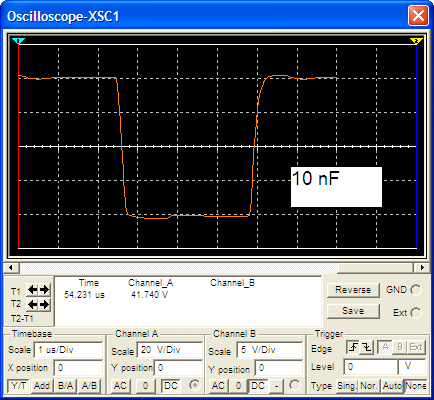Move T1 cursor left arrow

click(32, 290)
